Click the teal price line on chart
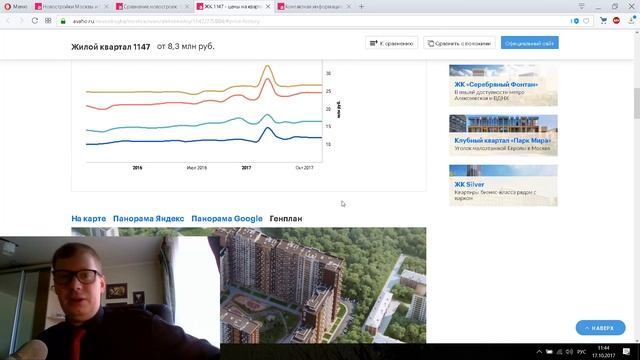The image size is (640, 360). [x=163, y=127]
